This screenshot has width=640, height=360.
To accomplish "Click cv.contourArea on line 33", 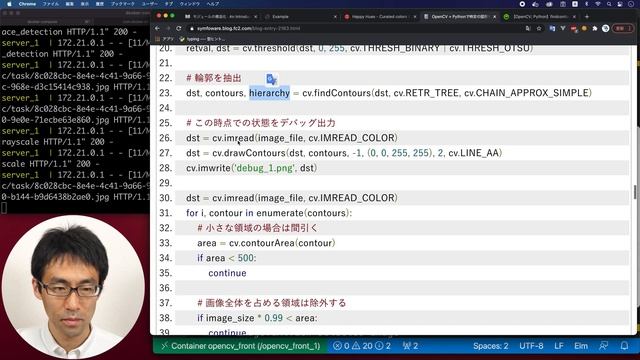I will pyautogui.click(x=262, y=243).
